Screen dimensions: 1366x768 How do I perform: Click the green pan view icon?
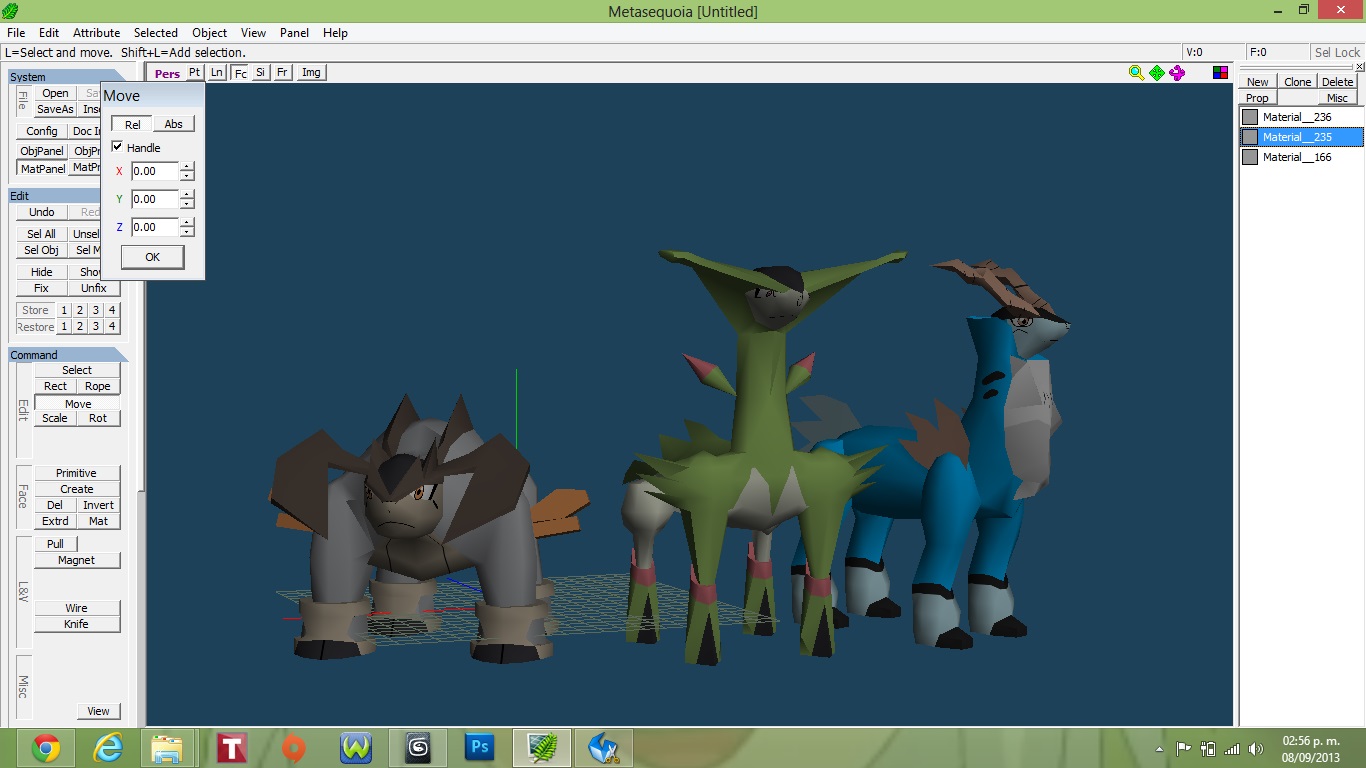click(x=1157, y=72)
